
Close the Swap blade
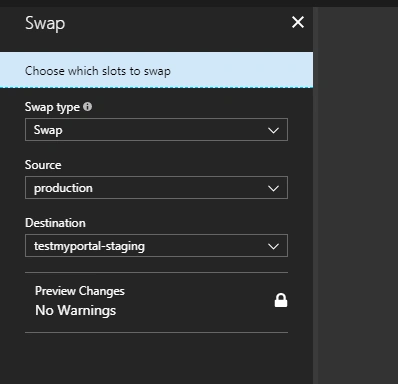[x=298, y=22]
